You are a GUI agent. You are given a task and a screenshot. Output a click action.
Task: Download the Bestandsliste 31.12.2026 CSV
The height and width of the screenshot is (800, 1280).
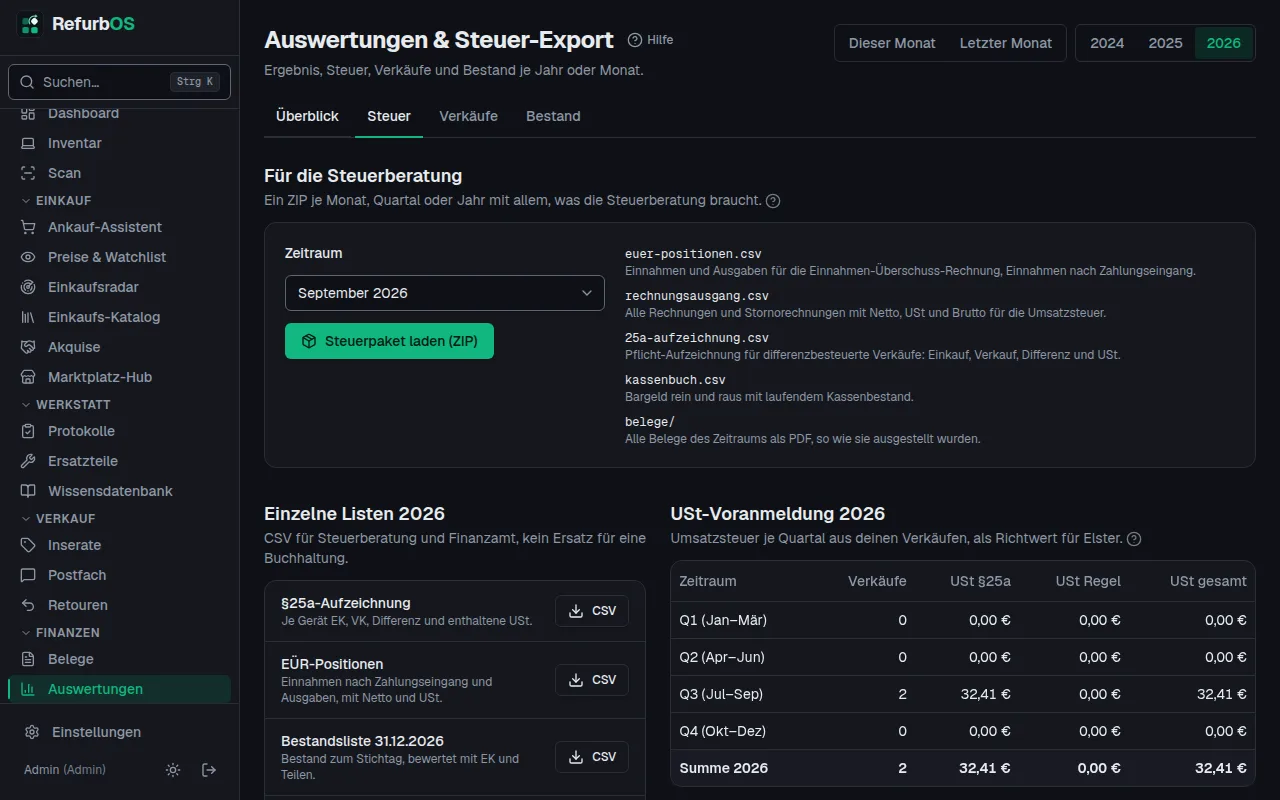click(x=592, y=757)
